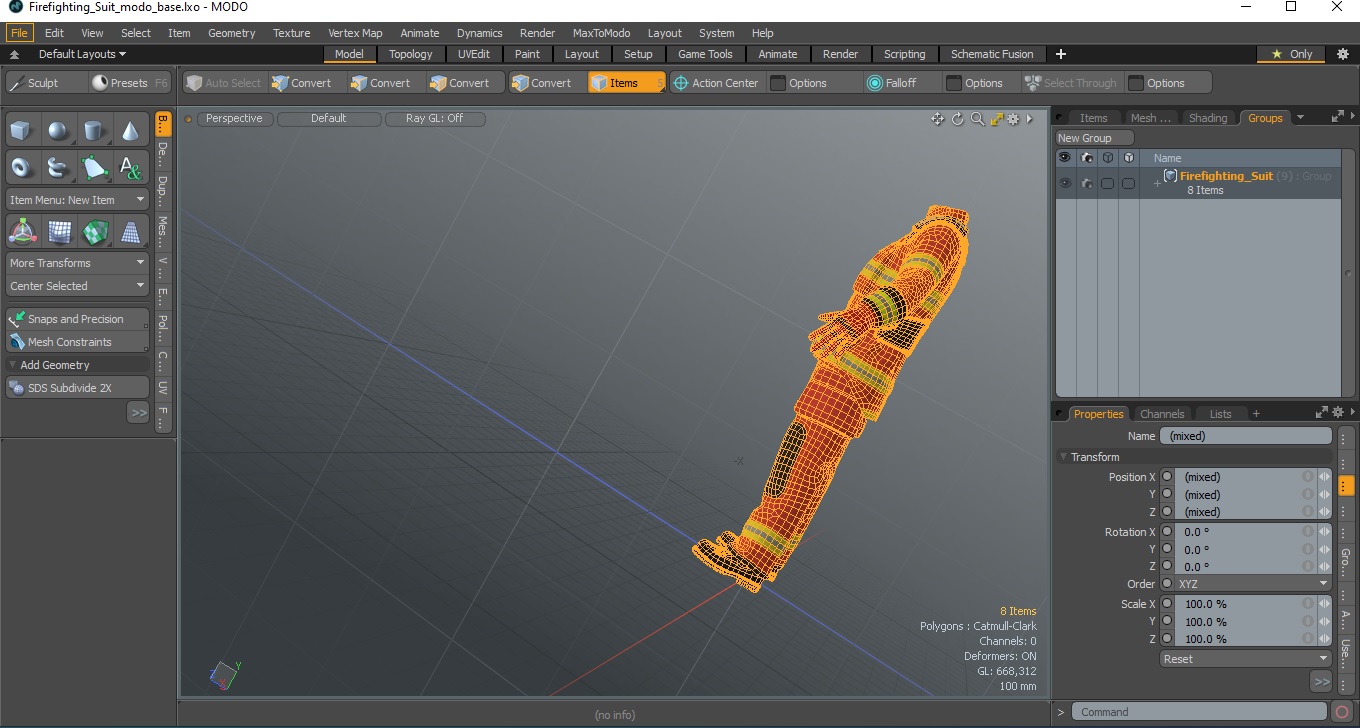Select the Sphere primitive tool
1360x728 pixels.
[59, 130]
